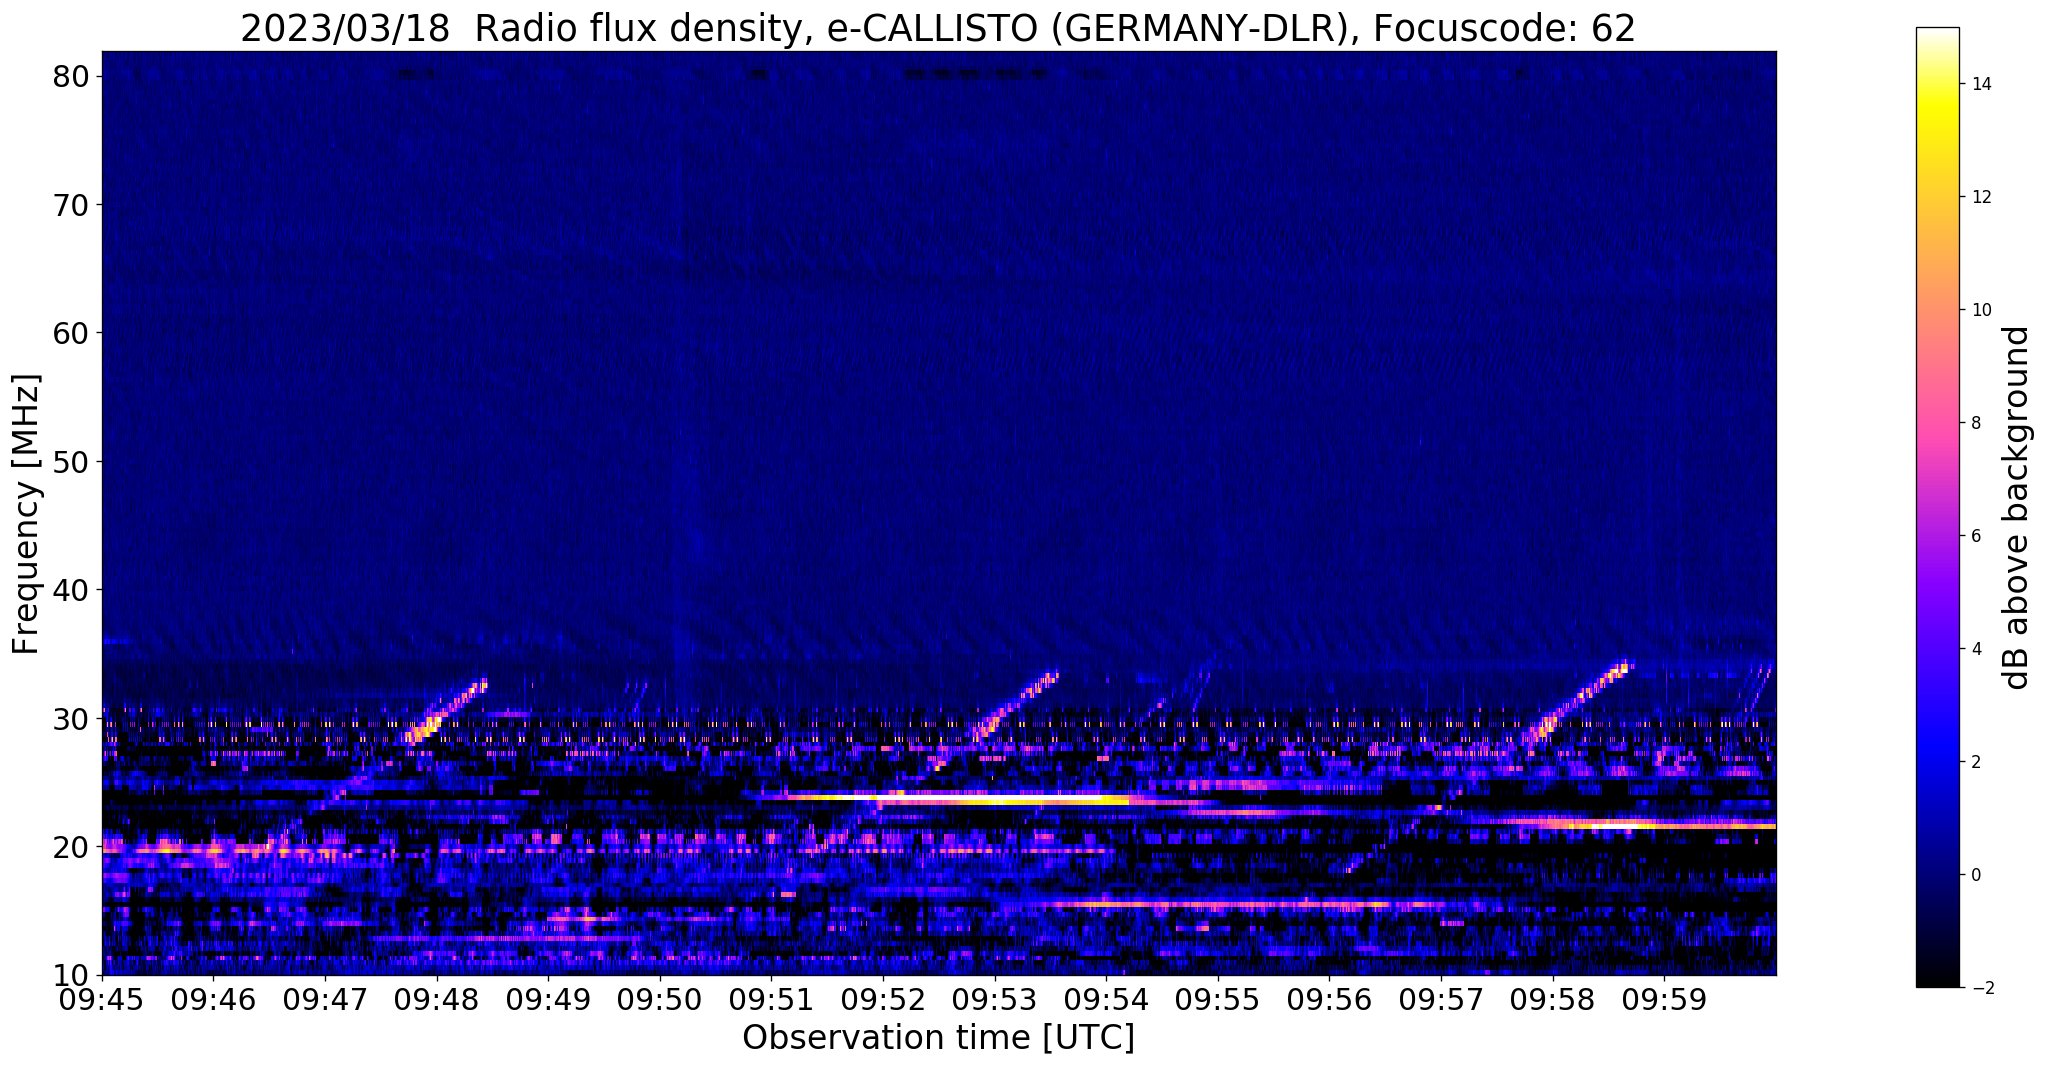Click the colorbar tick label 8
Viewport: 2047px width, 1067px height.
pyautogui.click(x=1975, y=423)
